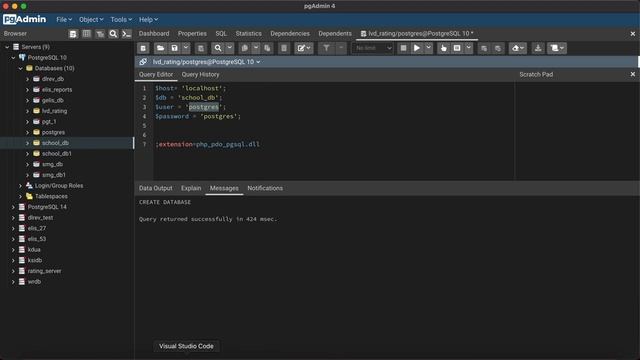Click the Visual Studio Code tooltip label

coord(186,346)
